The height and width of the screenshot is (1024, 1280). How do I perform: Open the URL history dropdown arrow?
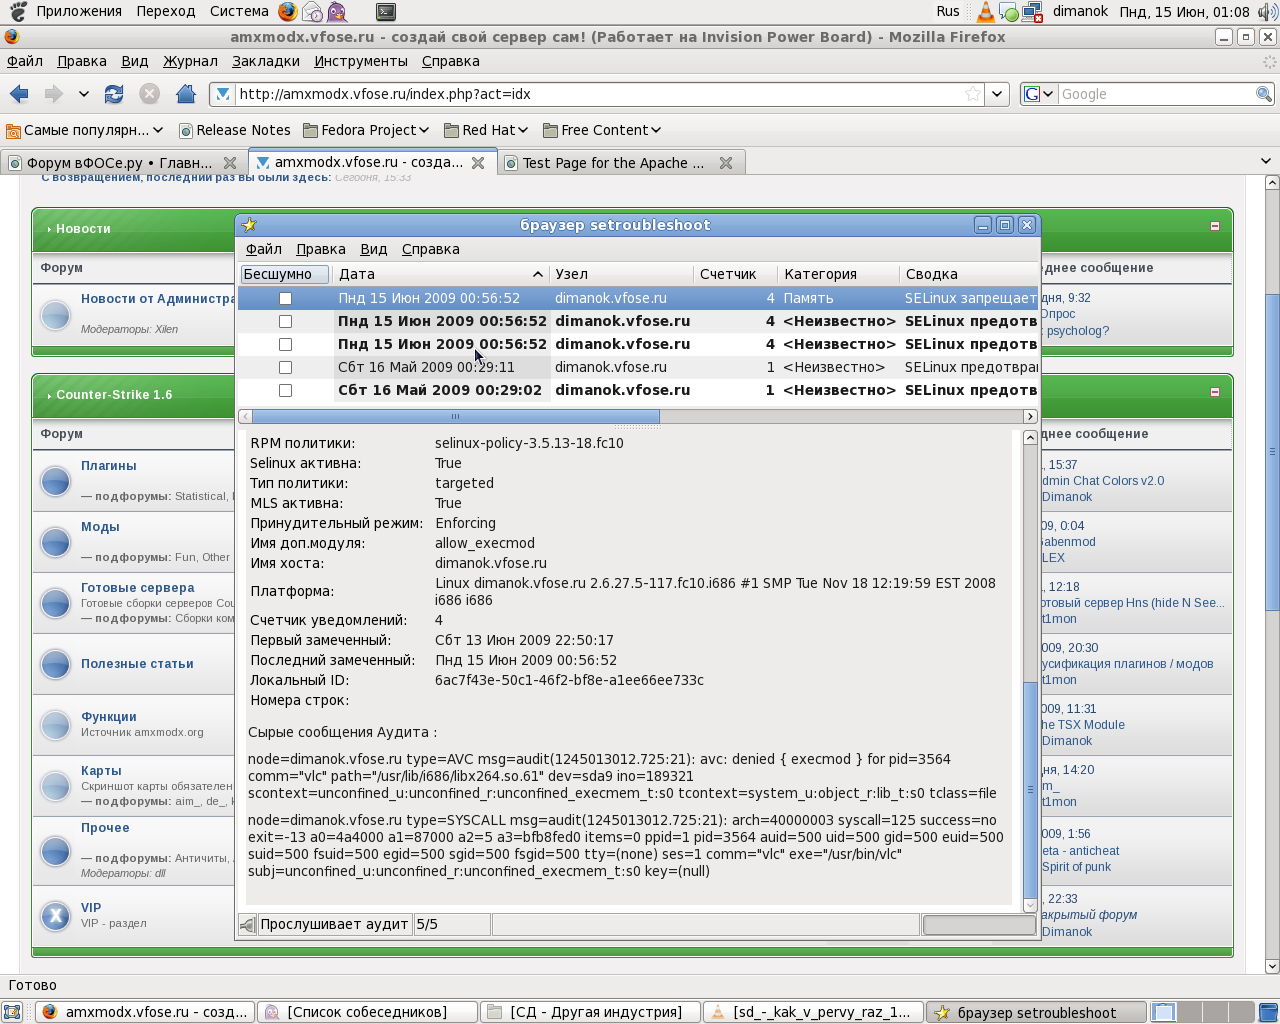coord(997,94)
